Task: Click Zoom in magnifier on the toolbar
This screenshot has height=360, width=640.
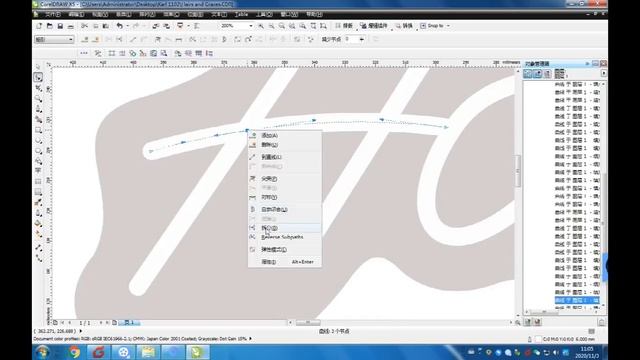Action: coord(261,26)
